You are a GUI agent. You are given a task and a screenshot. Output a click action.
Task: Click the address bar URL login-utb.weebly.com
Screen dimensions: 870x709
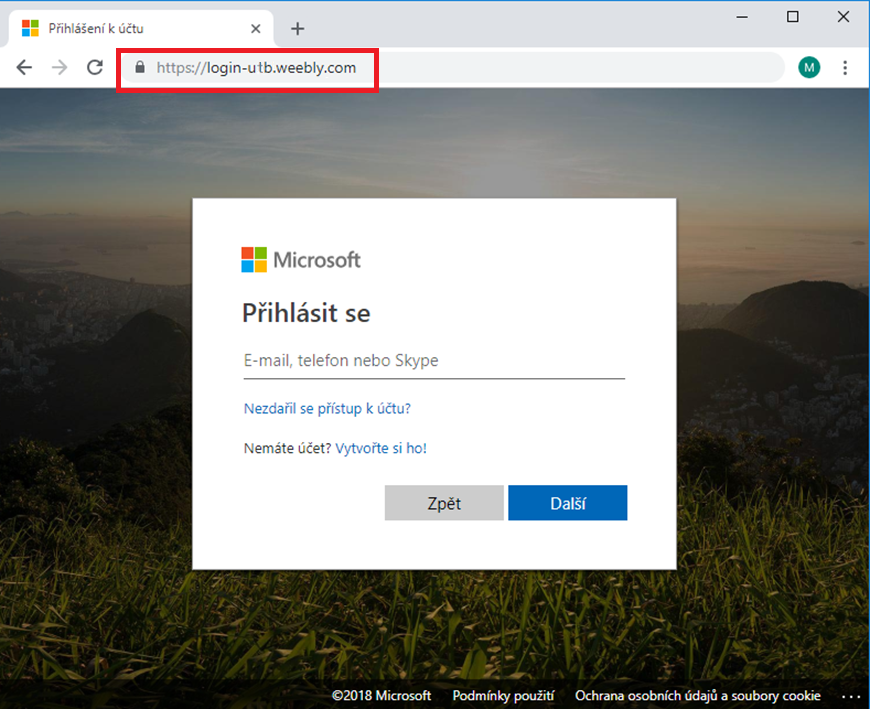256,68
